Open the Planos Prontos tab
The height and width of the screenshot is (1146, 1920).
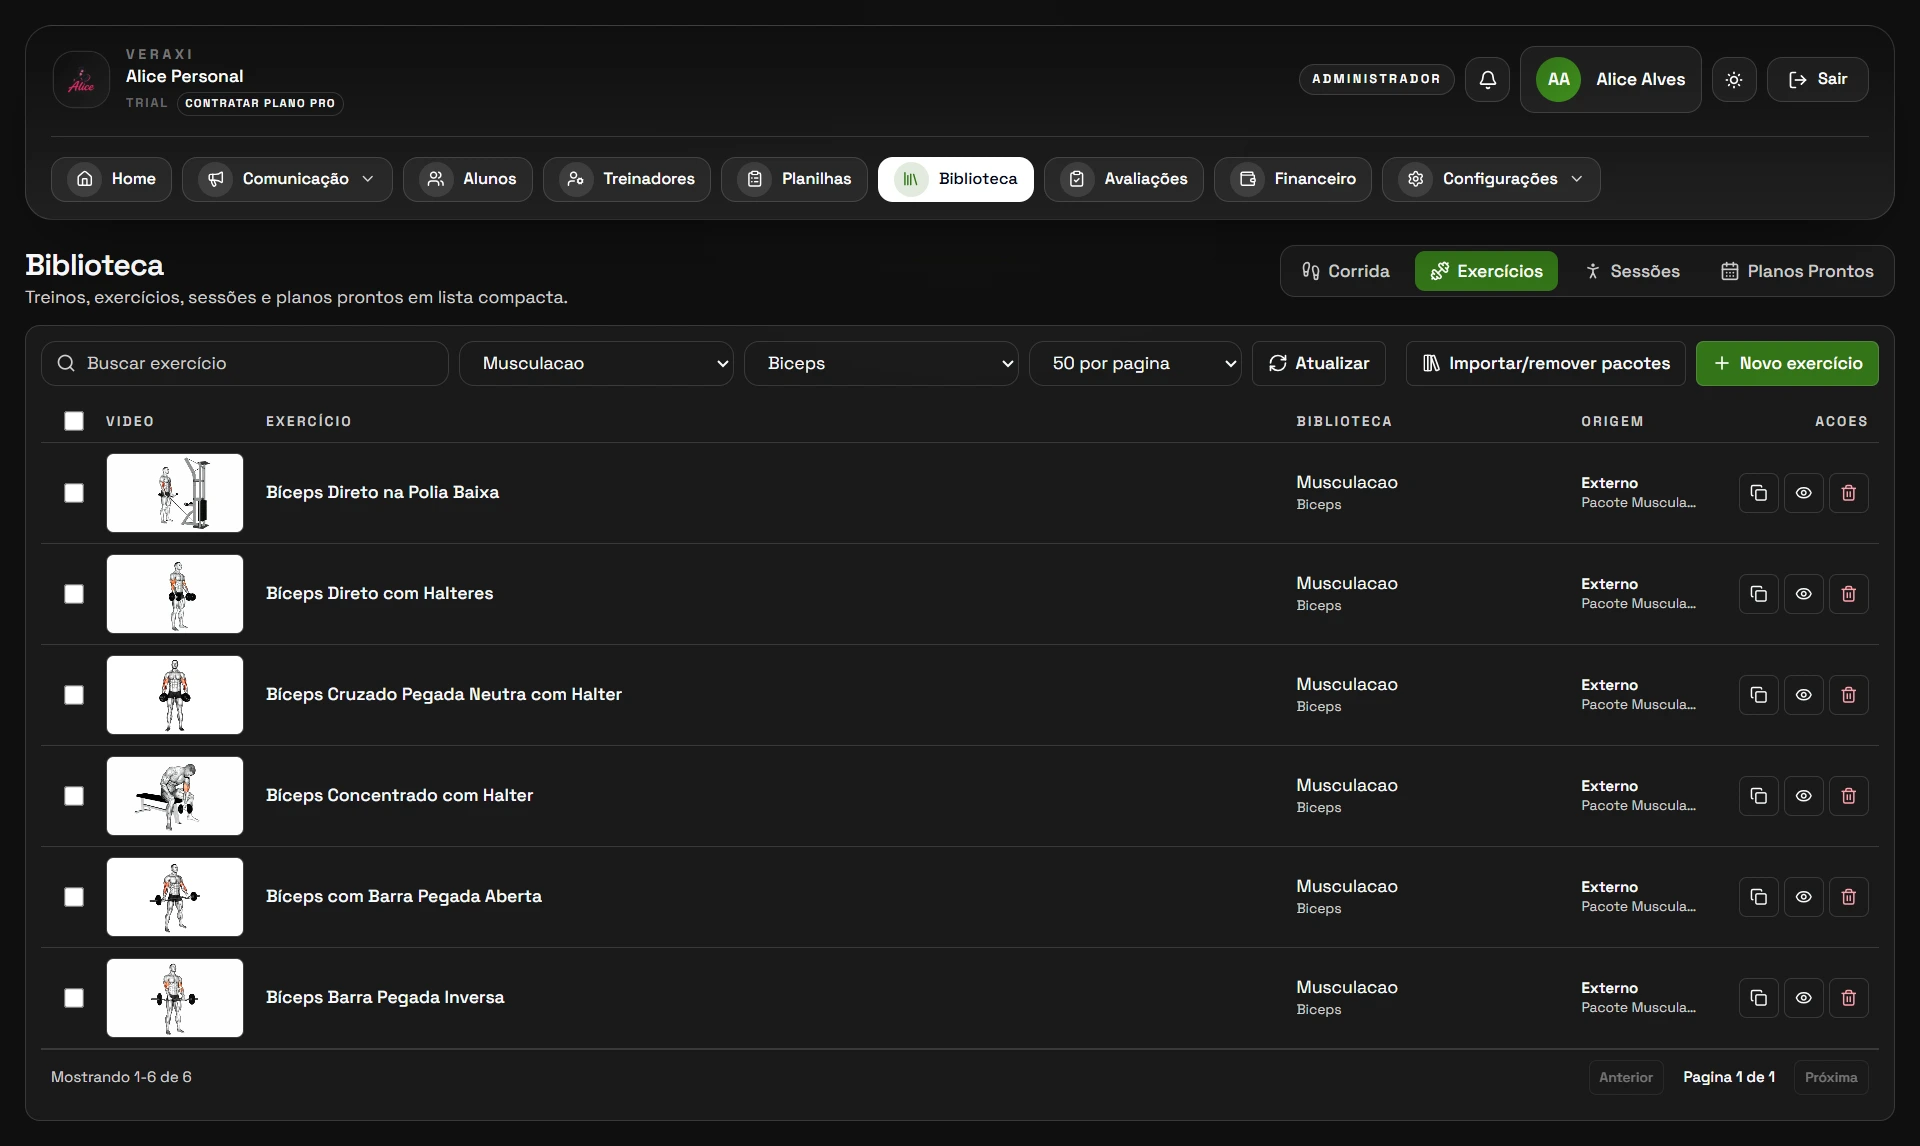(1797, 271)
